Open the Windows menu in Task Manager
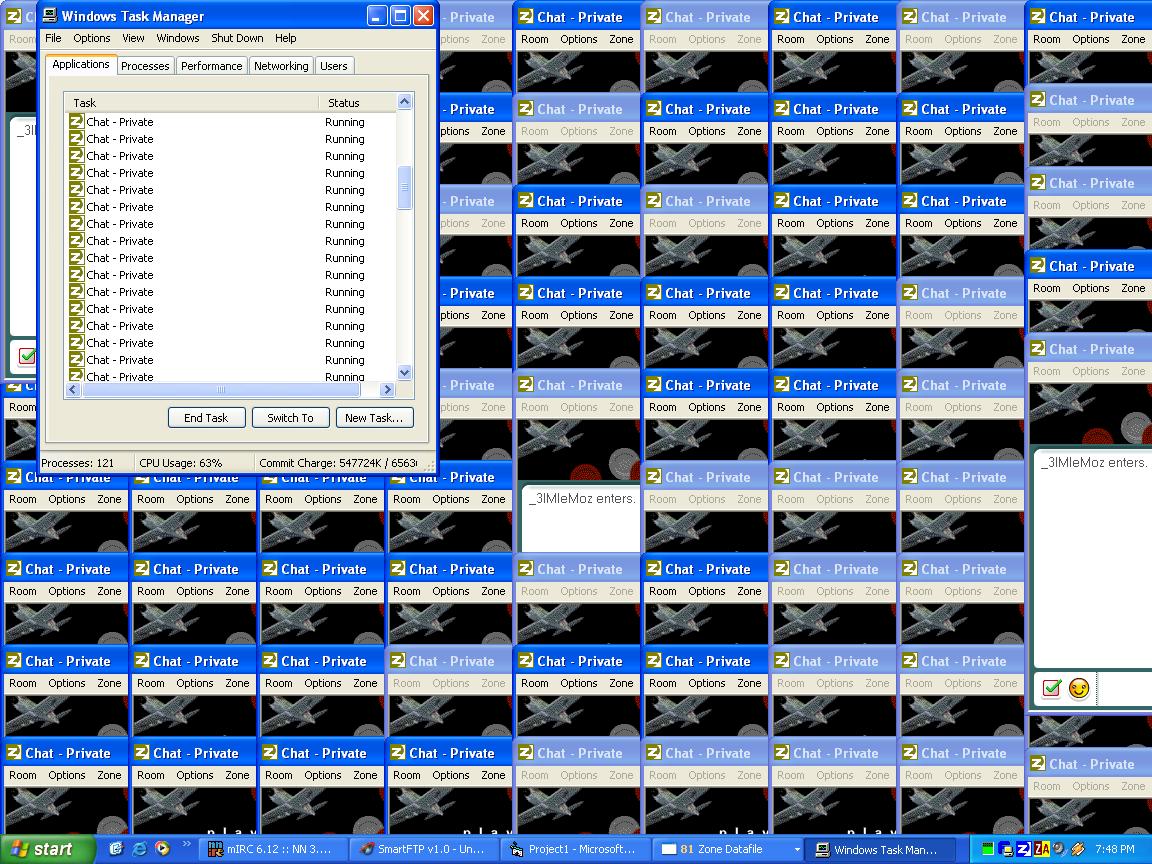Viewport: 1152px width, 864px height. coord(178,38)
